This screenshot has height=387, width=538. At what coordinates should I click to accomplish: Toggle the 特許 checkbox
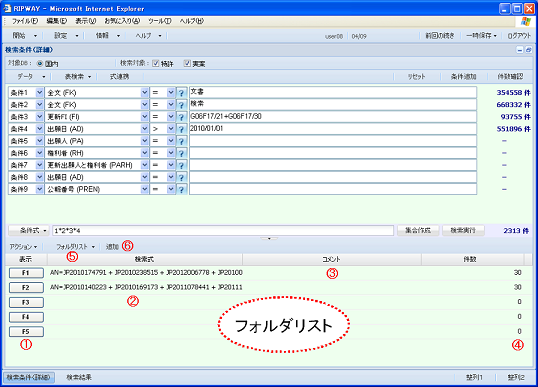click(x=155, y=63)
